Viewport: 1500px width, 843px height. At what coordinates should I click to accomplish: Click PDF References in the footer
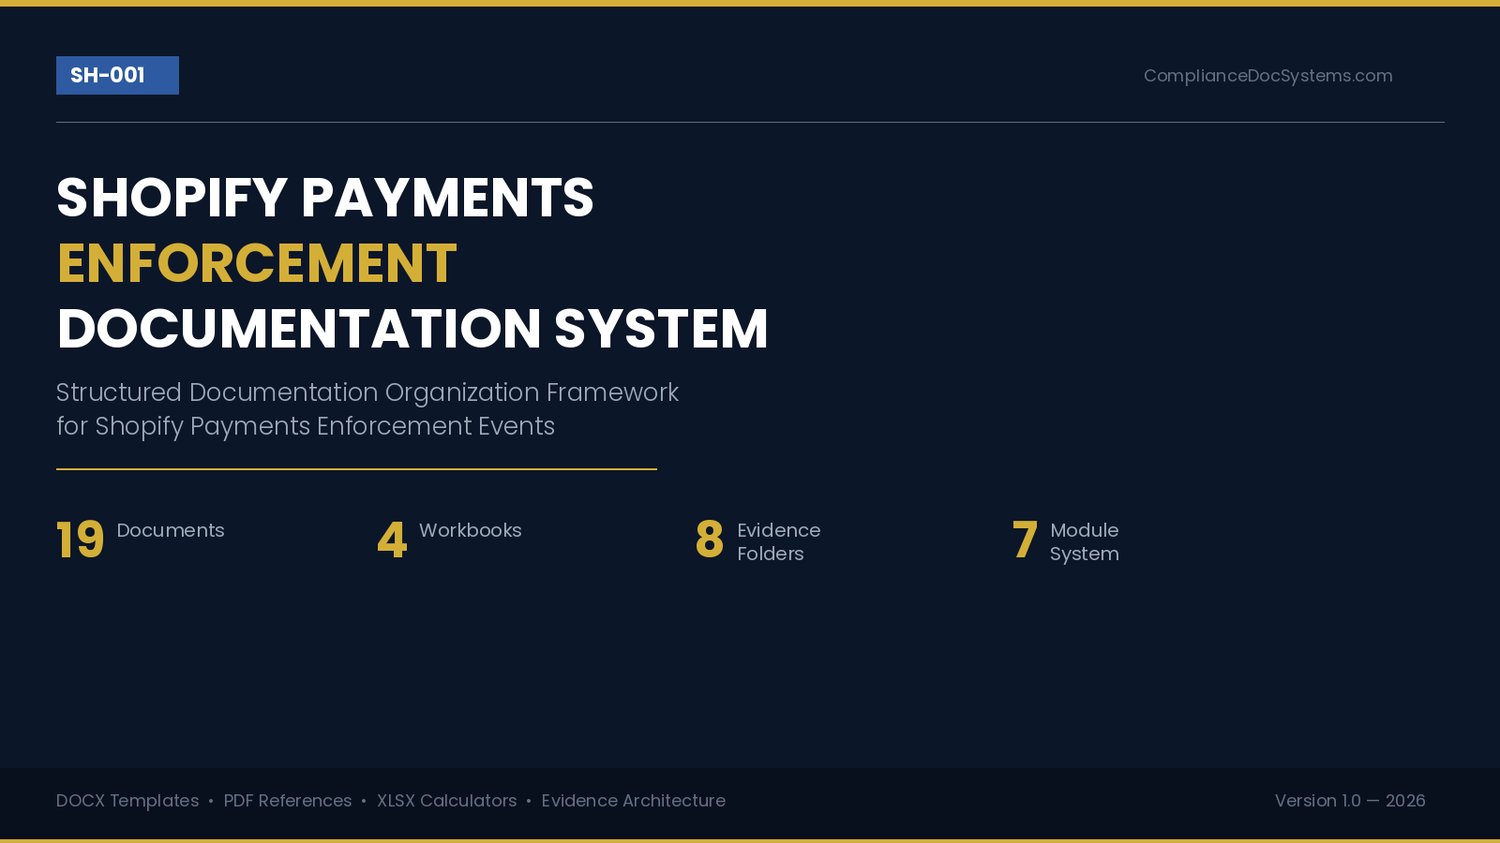click(x=288, y=801)
